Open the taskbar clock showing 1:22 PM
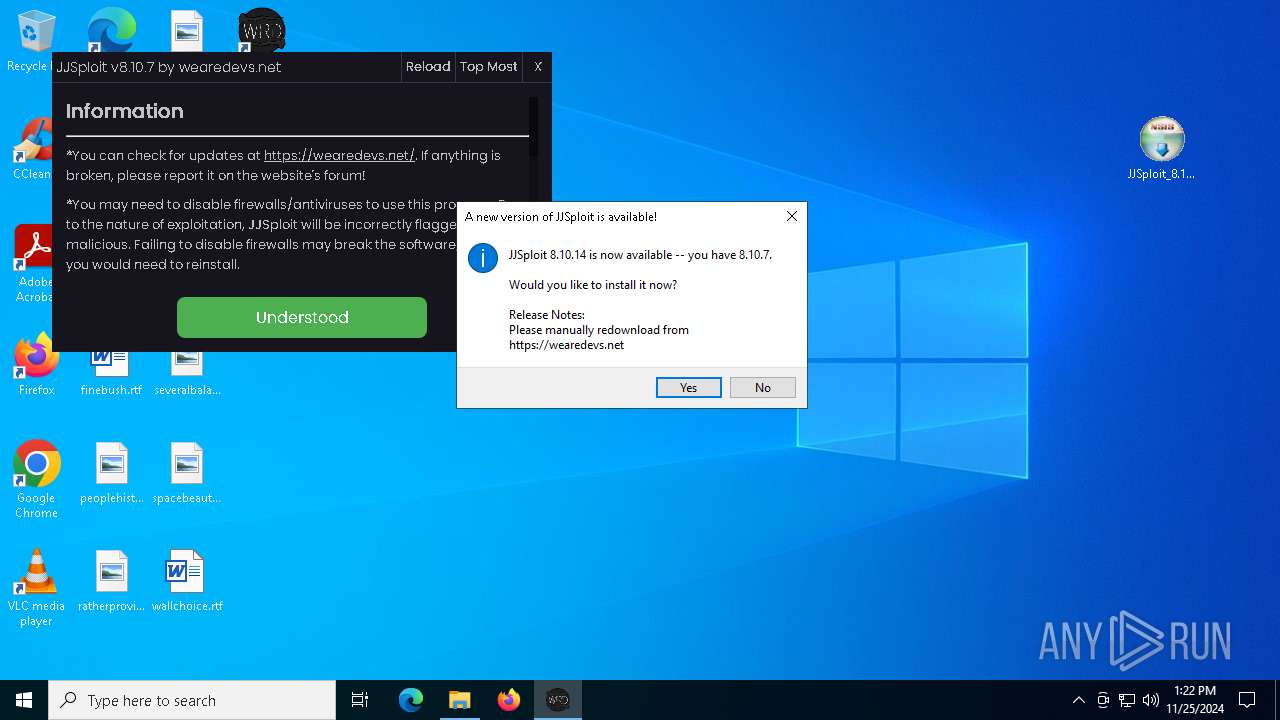Screen dimensions: 1280x720 [x=1195, y=700]
